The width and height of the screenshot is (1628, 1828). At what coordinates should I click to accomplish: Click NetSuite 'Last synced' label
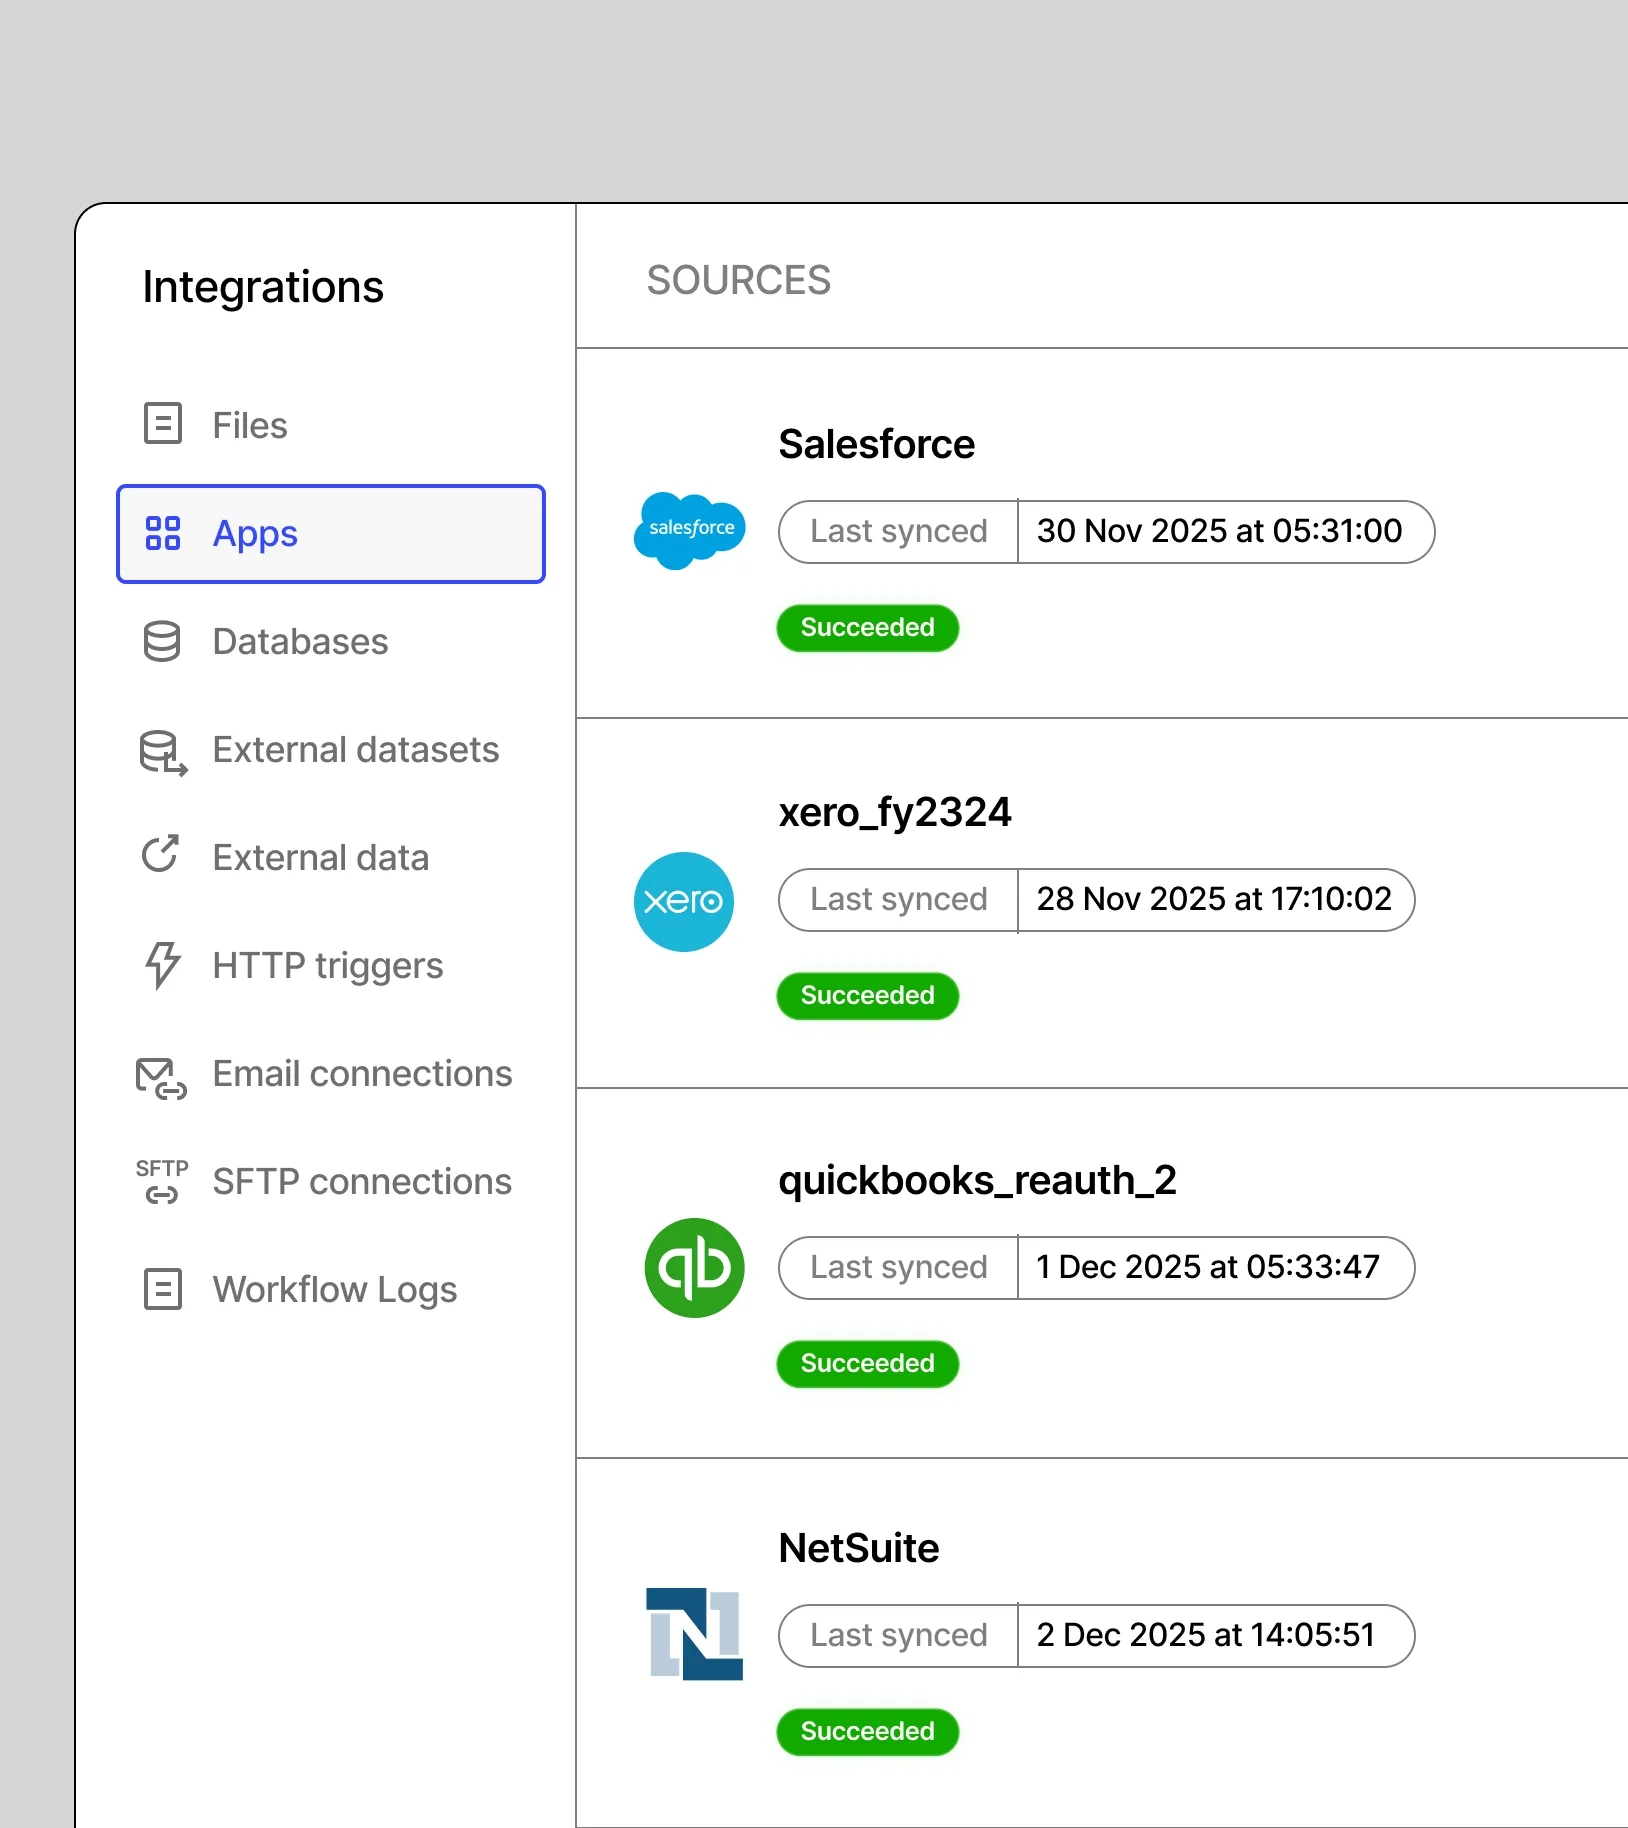[x=899, y=1635]
